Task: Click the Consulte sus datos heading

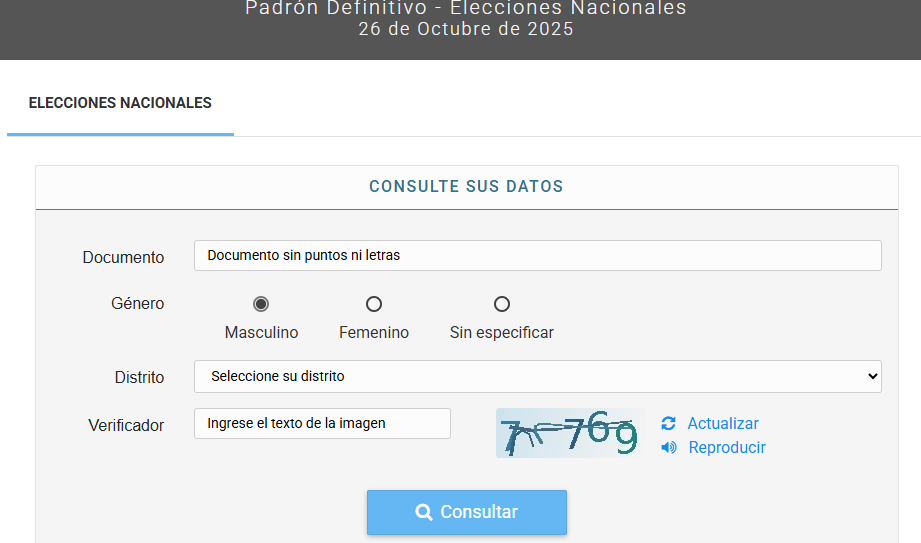Action: click(x=466, y=187)
